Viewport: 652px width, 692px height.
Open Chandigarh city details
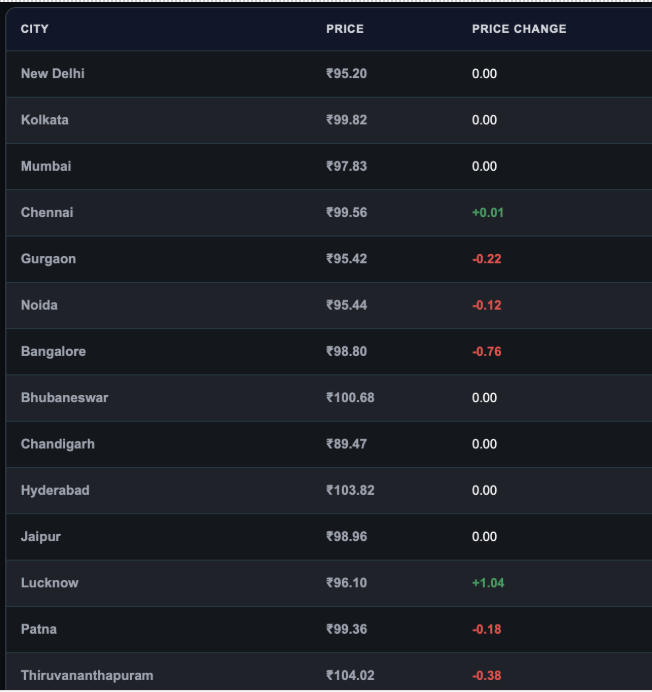click(x=57, y=444)
